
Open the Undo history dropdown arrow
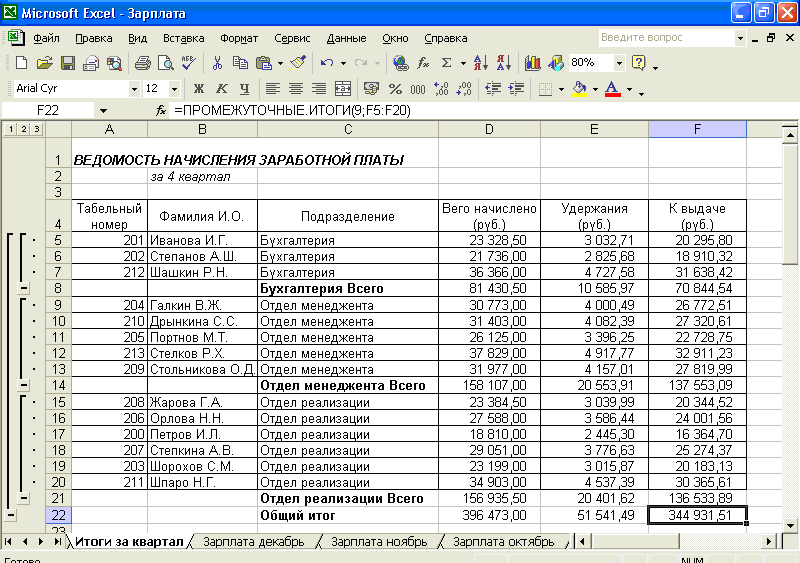click(x=343, y=63)
